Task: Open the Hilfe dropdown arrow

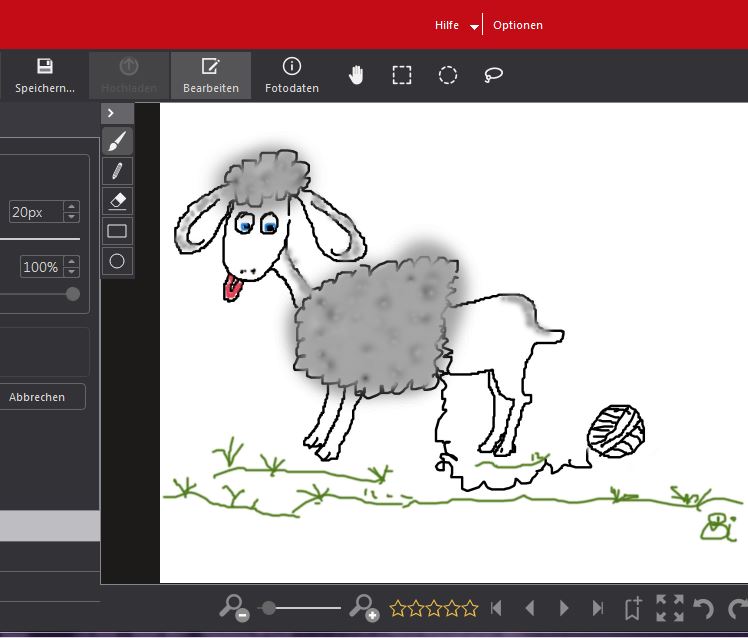Action: point(474,26)
